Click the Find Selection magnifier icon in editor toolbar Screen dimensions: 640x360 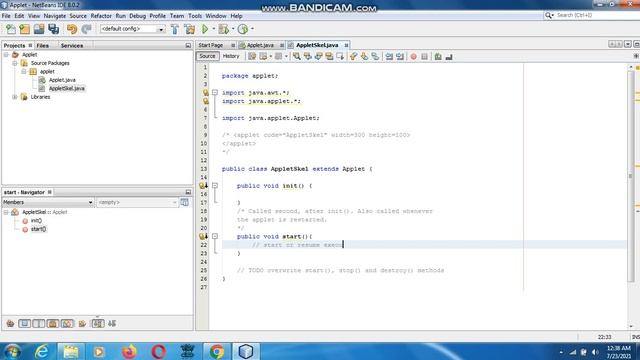point(297,56)
